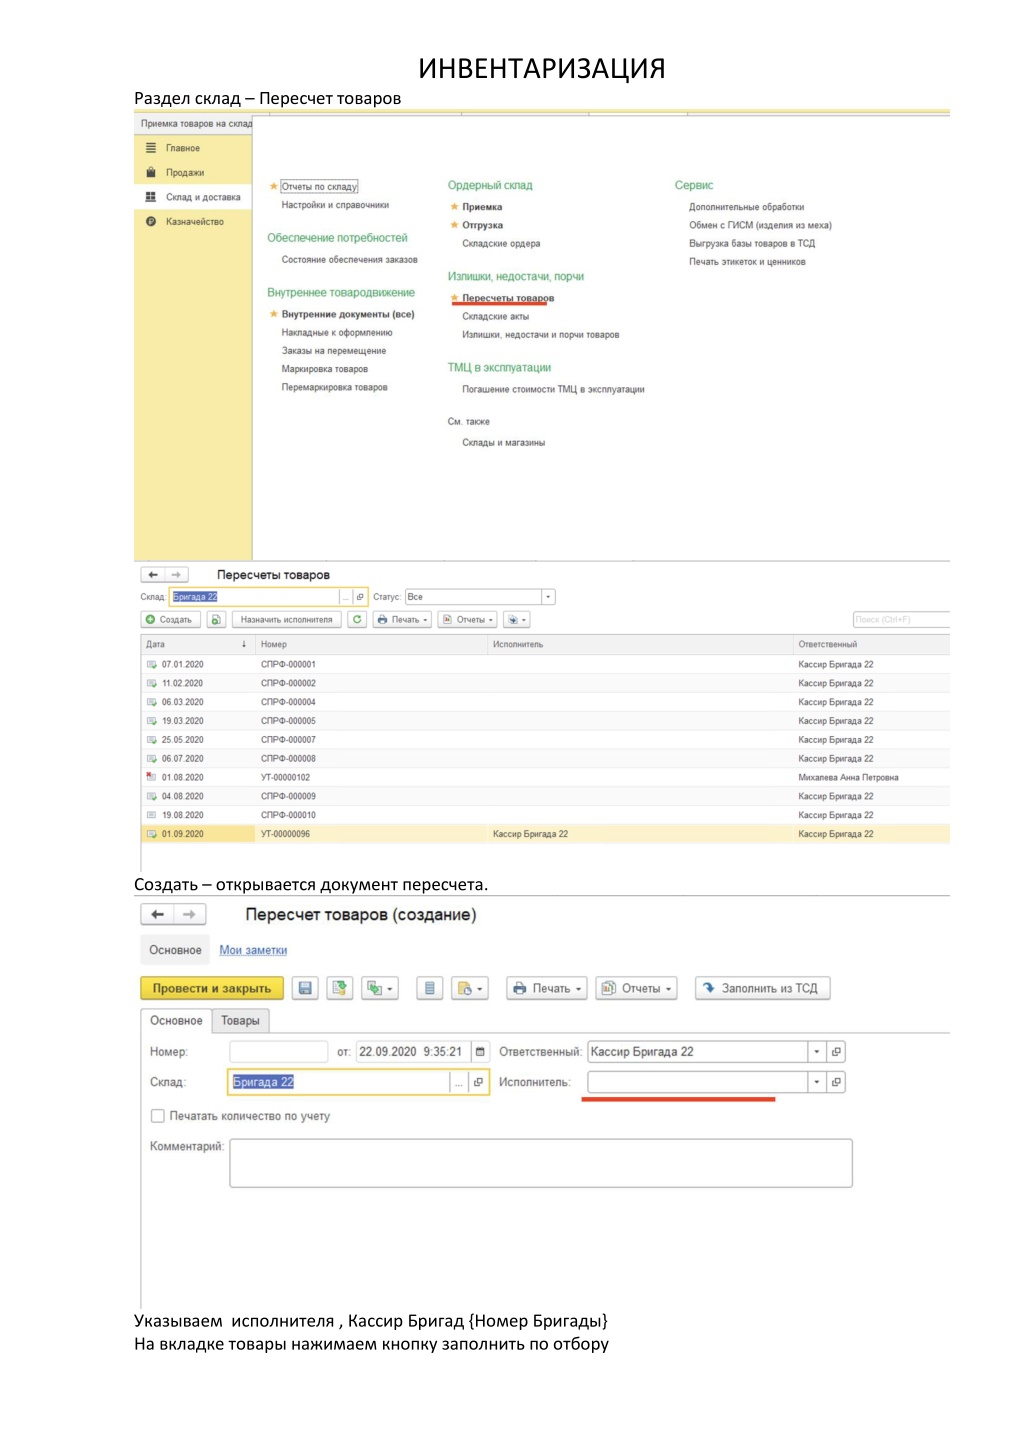
Task: Select row СПРФ-000001 dated 07.01.2020
Action: click(545, 664)
